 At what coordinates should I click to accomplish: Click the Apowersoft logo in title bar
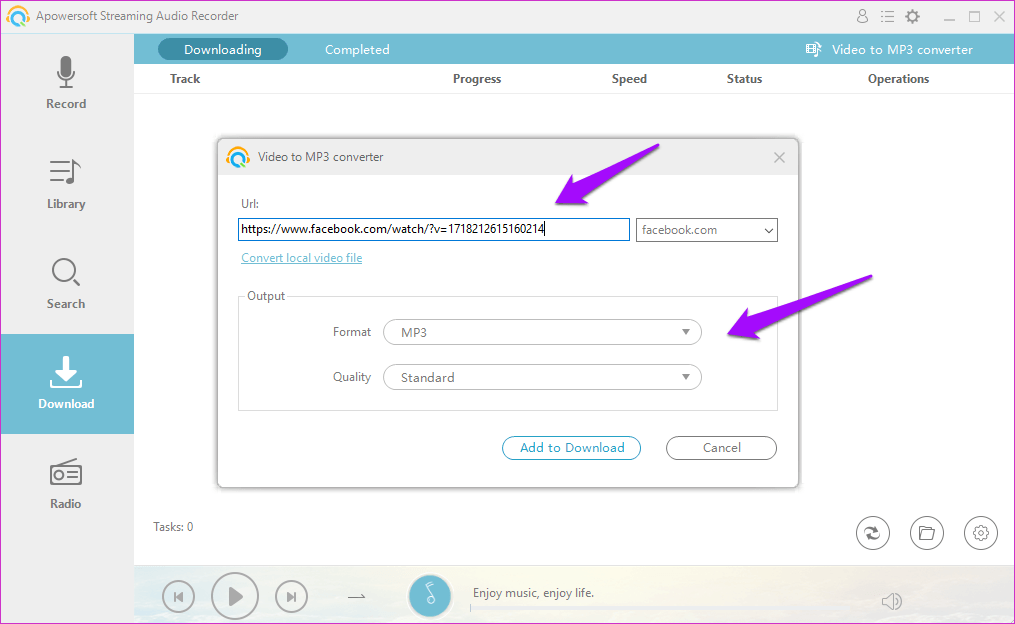(17, 16)
